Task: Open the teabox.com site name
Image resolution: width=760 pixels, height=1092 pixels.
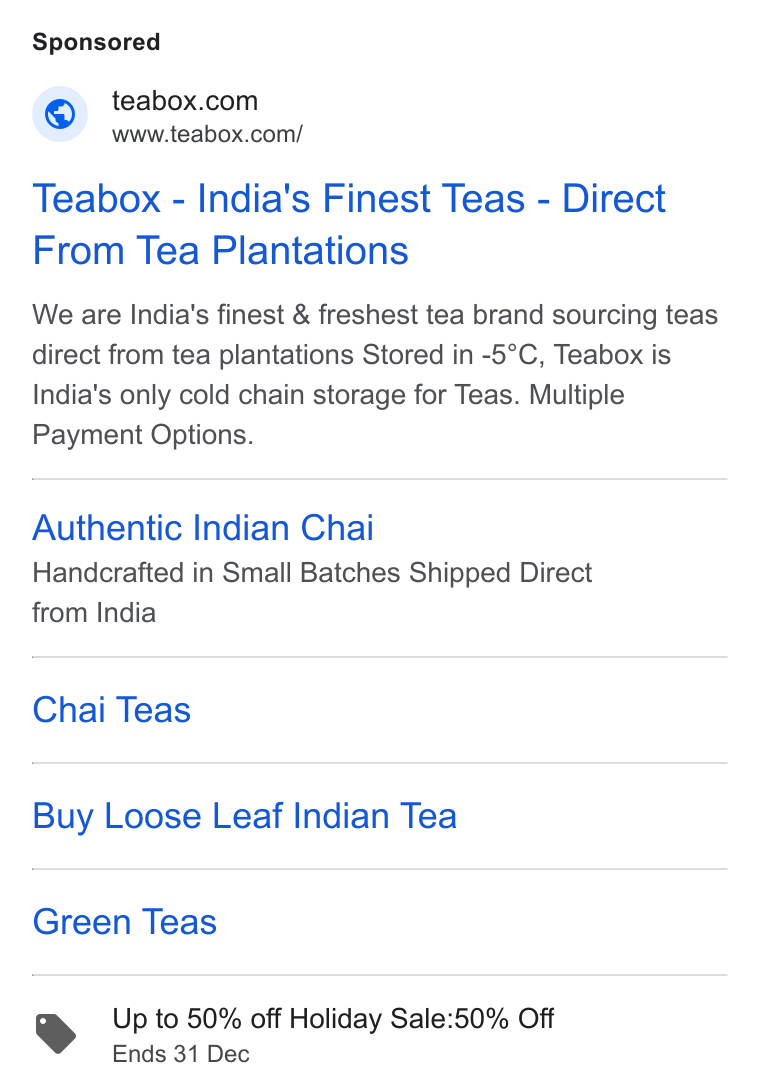Action: 185,101
